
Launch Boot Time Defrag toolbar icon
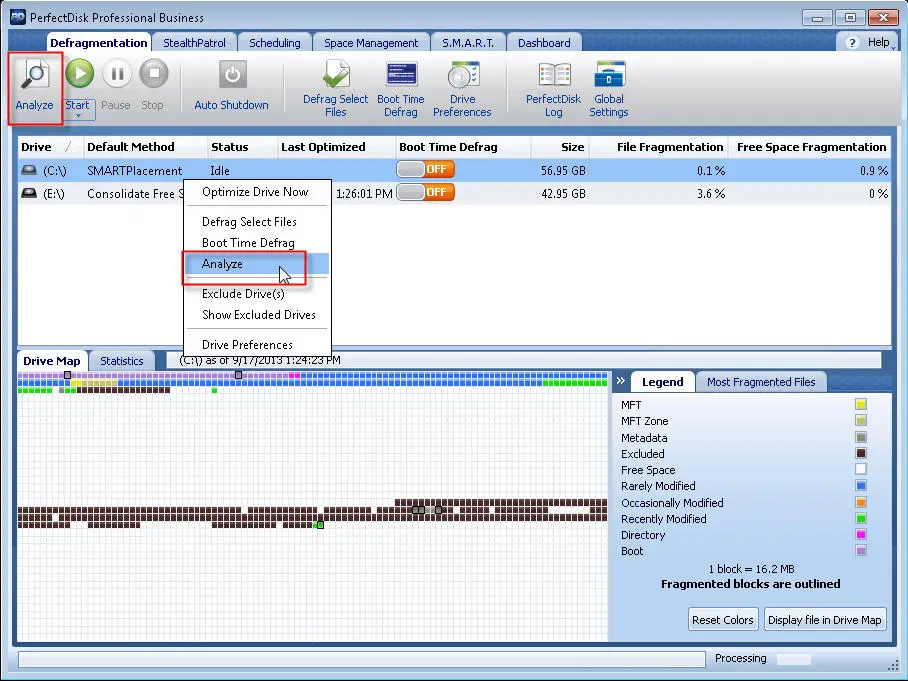click(x=401, y=75)
